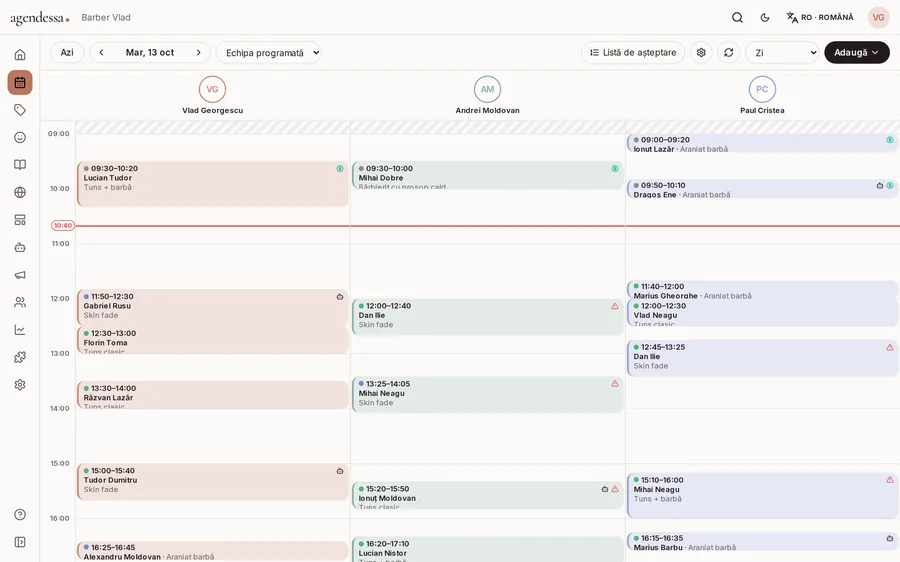Select Paul Cristea staff avatar
This screenshot has width=900, height=562.
[x=762, y=90]
